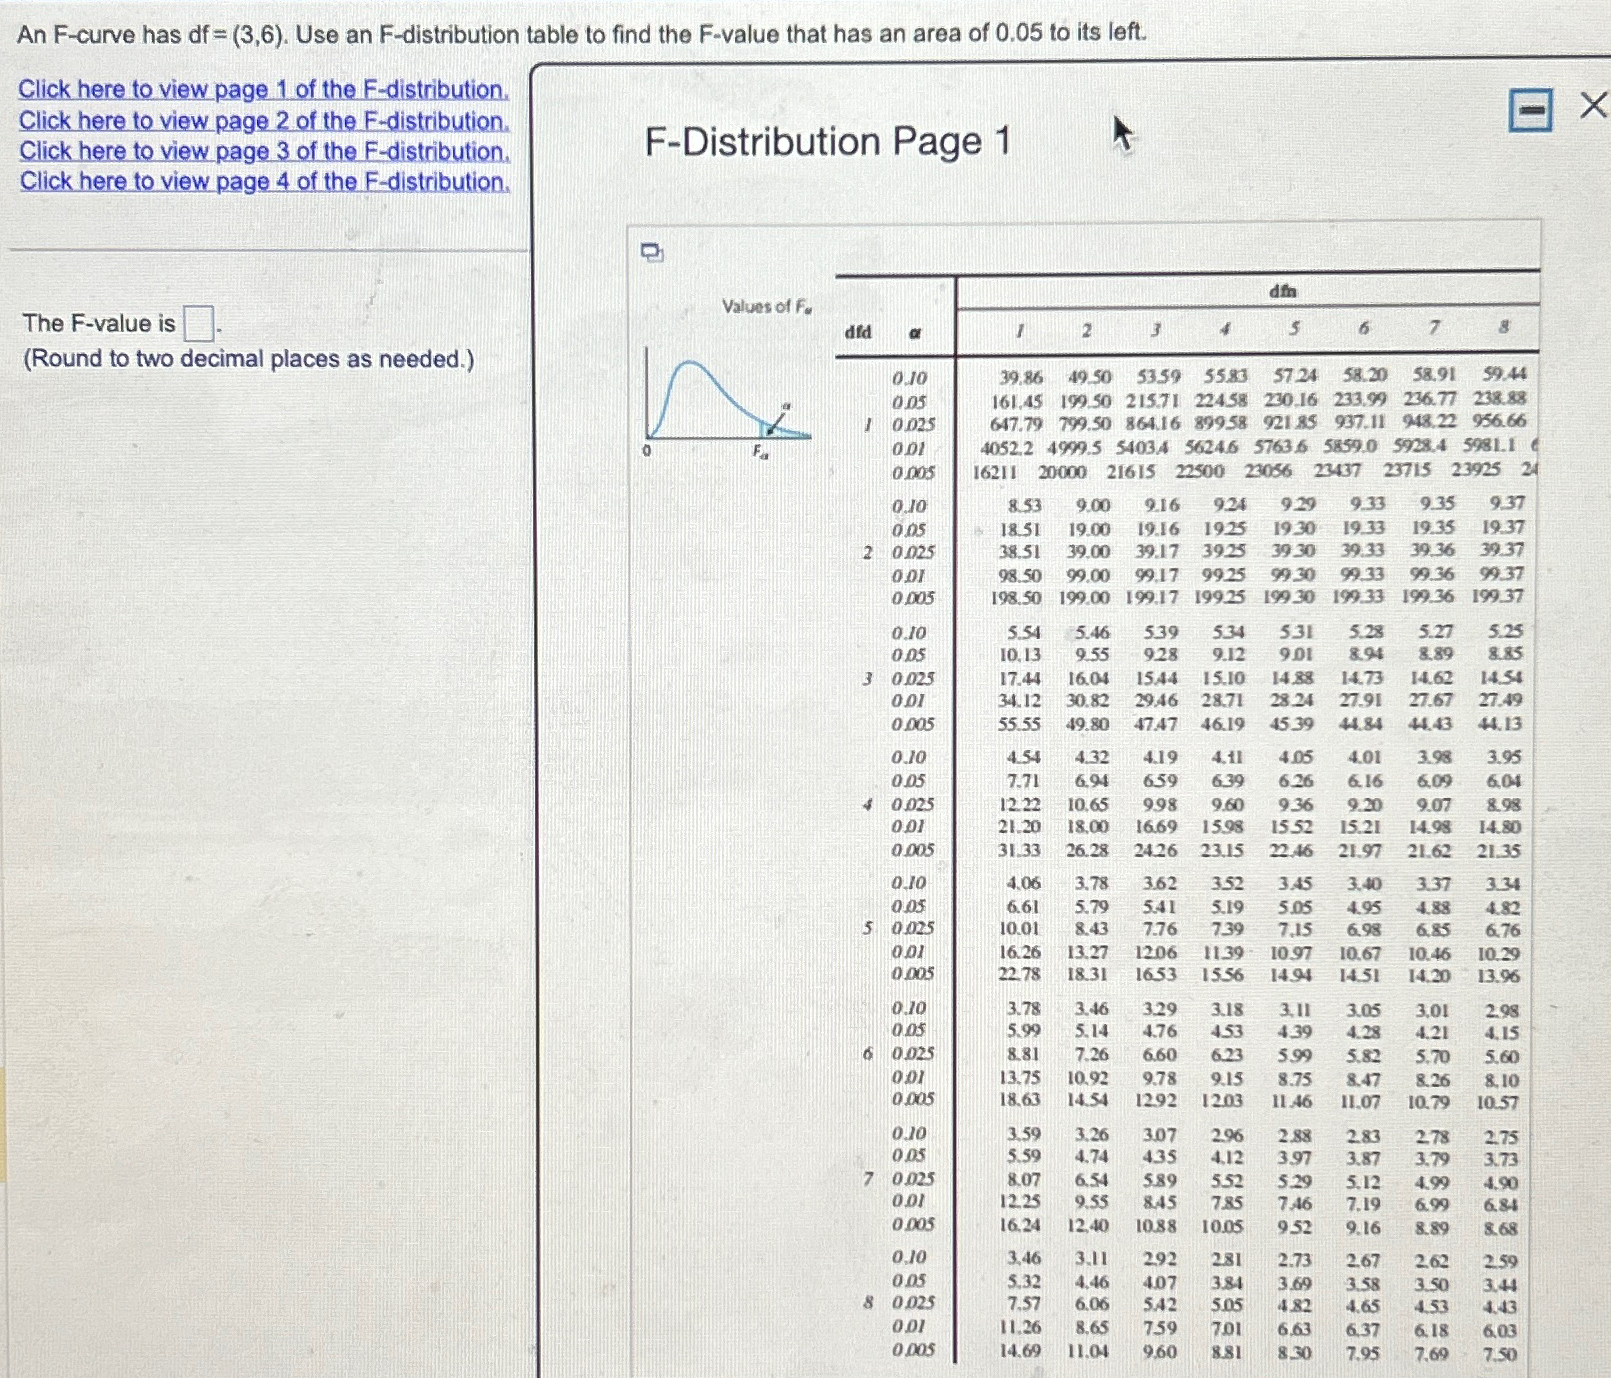Click value 55.55 in dfd 3 block

1019,724
